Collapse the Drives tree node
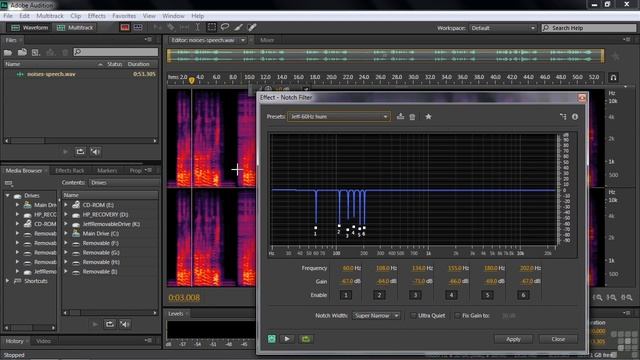The width and height of the screenshot is (640, 360). pyautogui.click(x=7, y=196)
